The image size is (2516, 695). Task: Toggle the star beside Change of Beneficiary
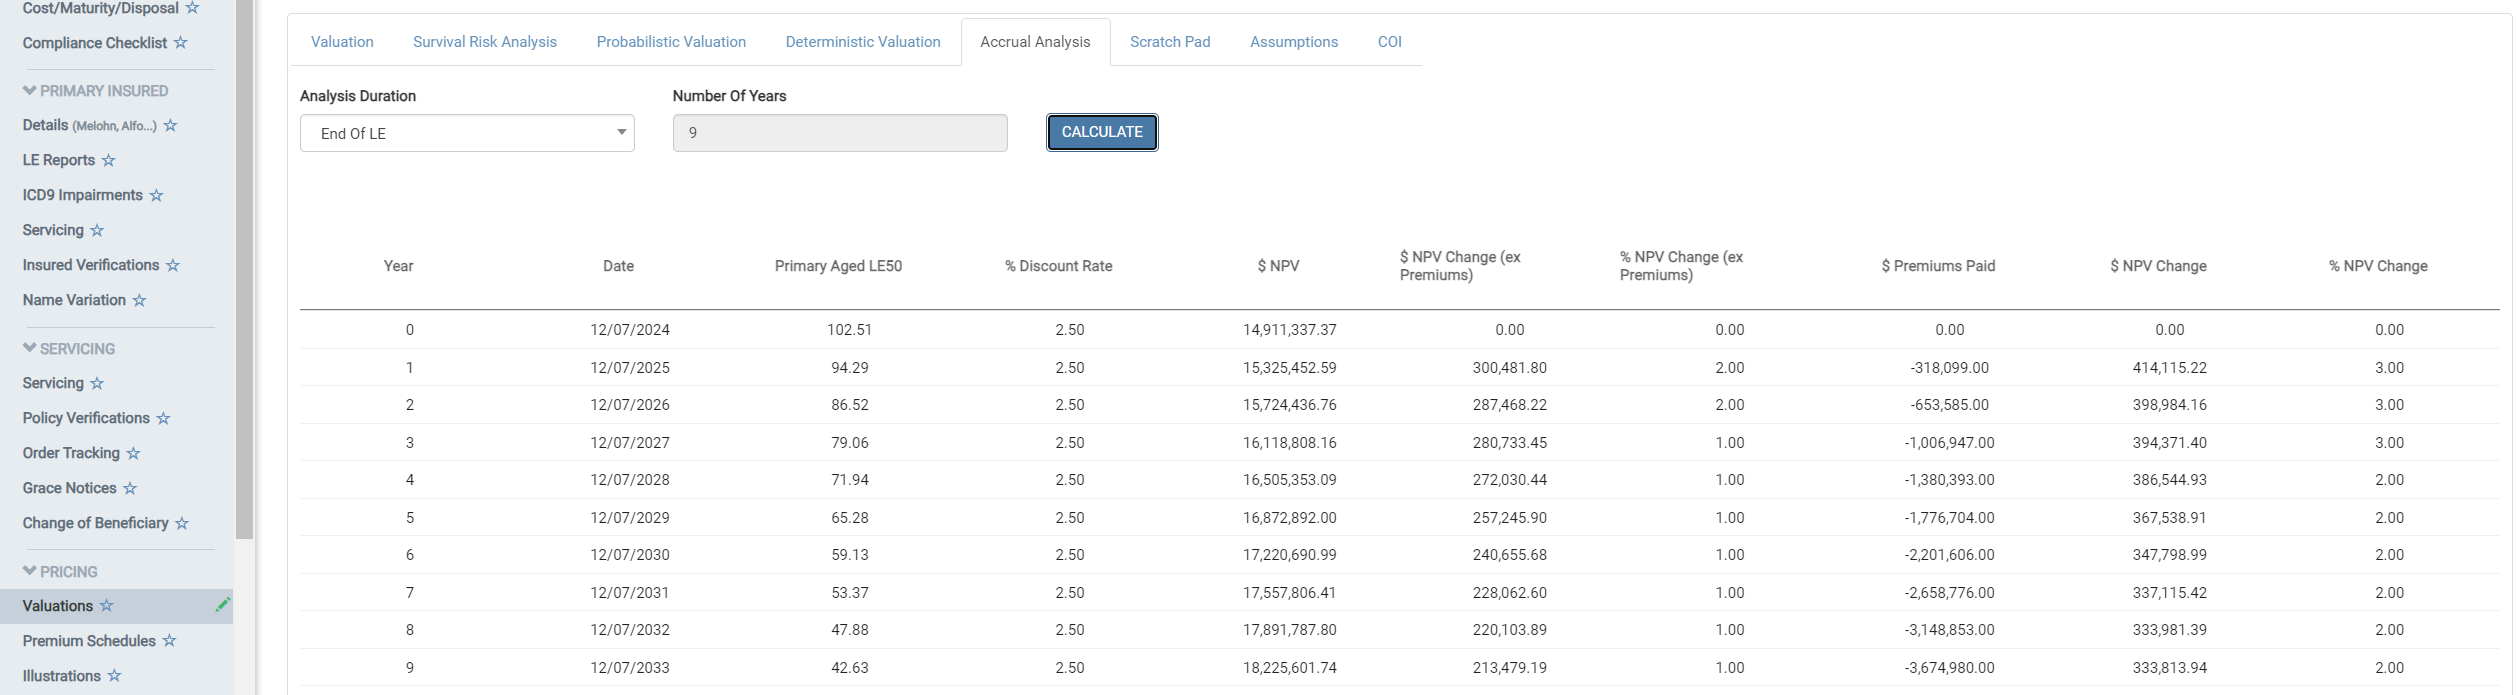182,523
